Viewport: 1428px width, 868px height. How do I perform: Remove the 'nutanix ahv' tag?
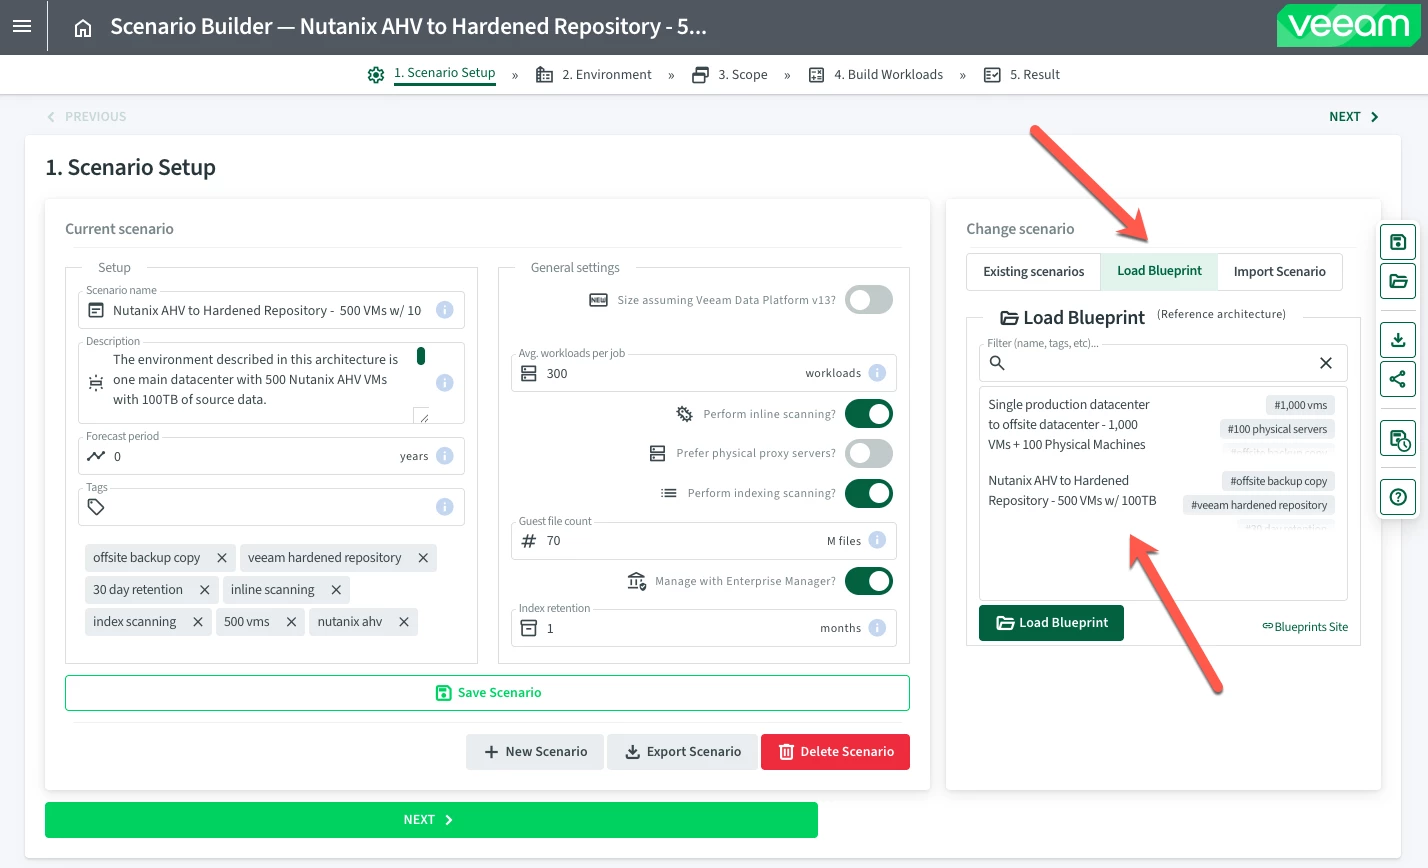tap(404, 622)
